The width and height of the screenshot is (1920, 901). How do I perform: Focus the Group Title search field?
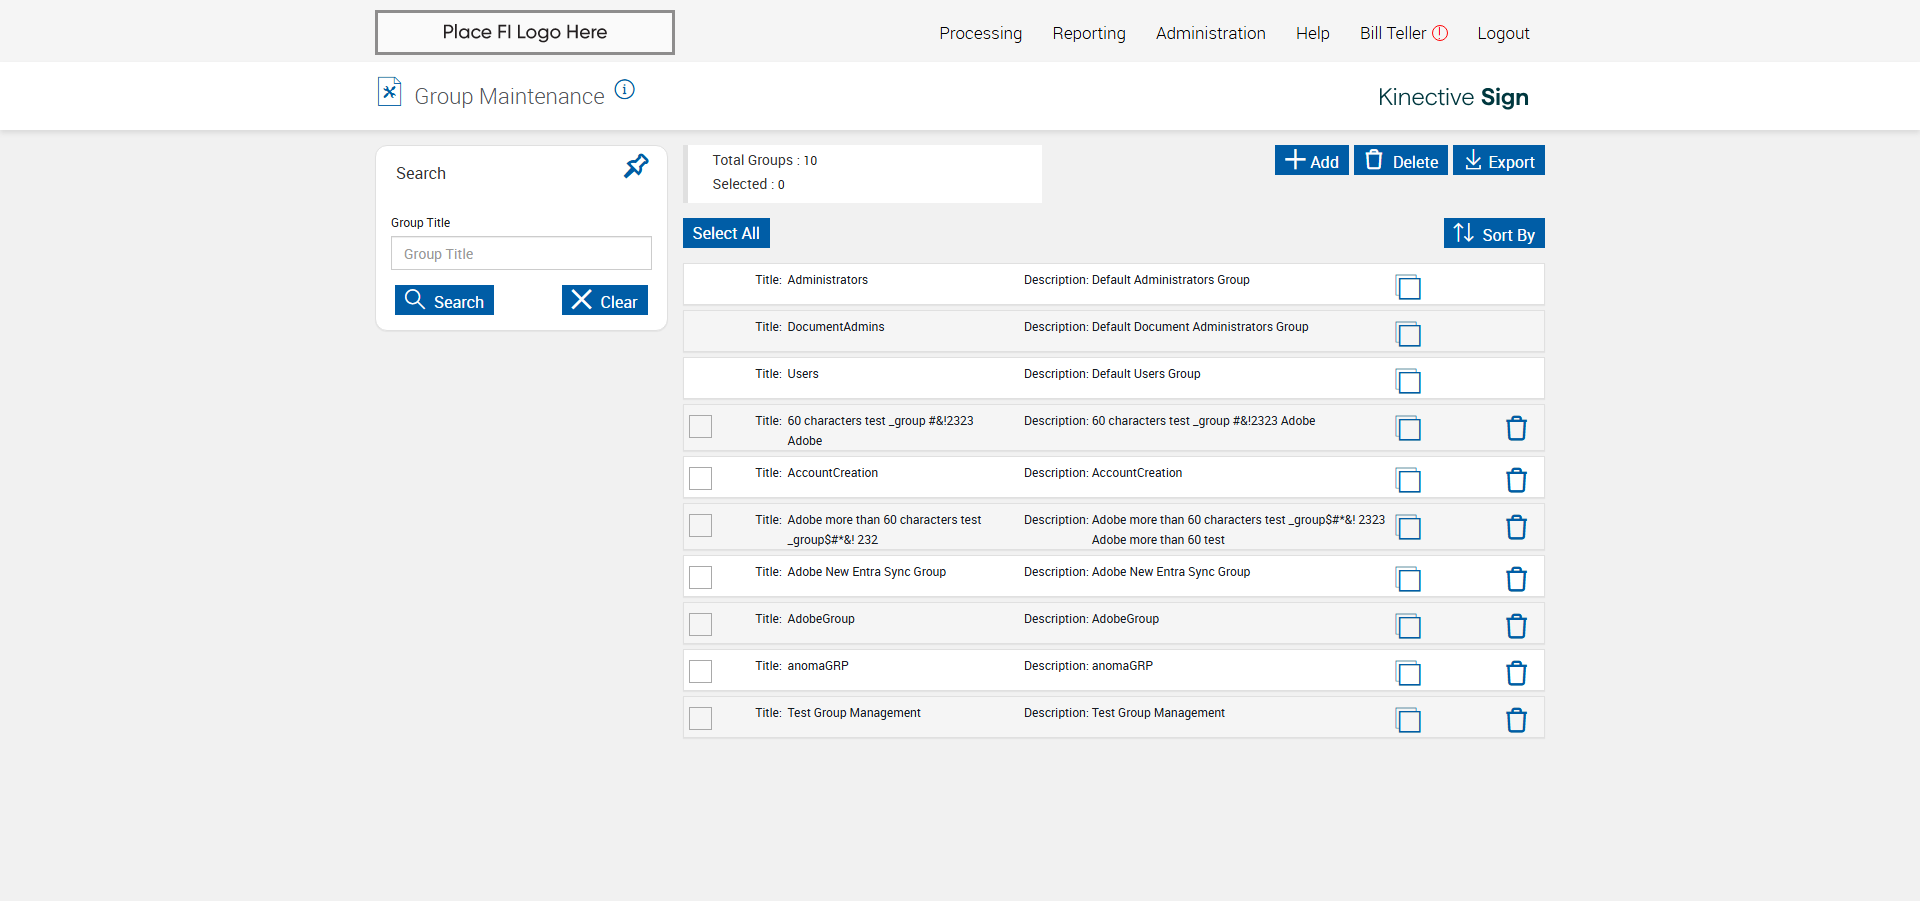521,254
